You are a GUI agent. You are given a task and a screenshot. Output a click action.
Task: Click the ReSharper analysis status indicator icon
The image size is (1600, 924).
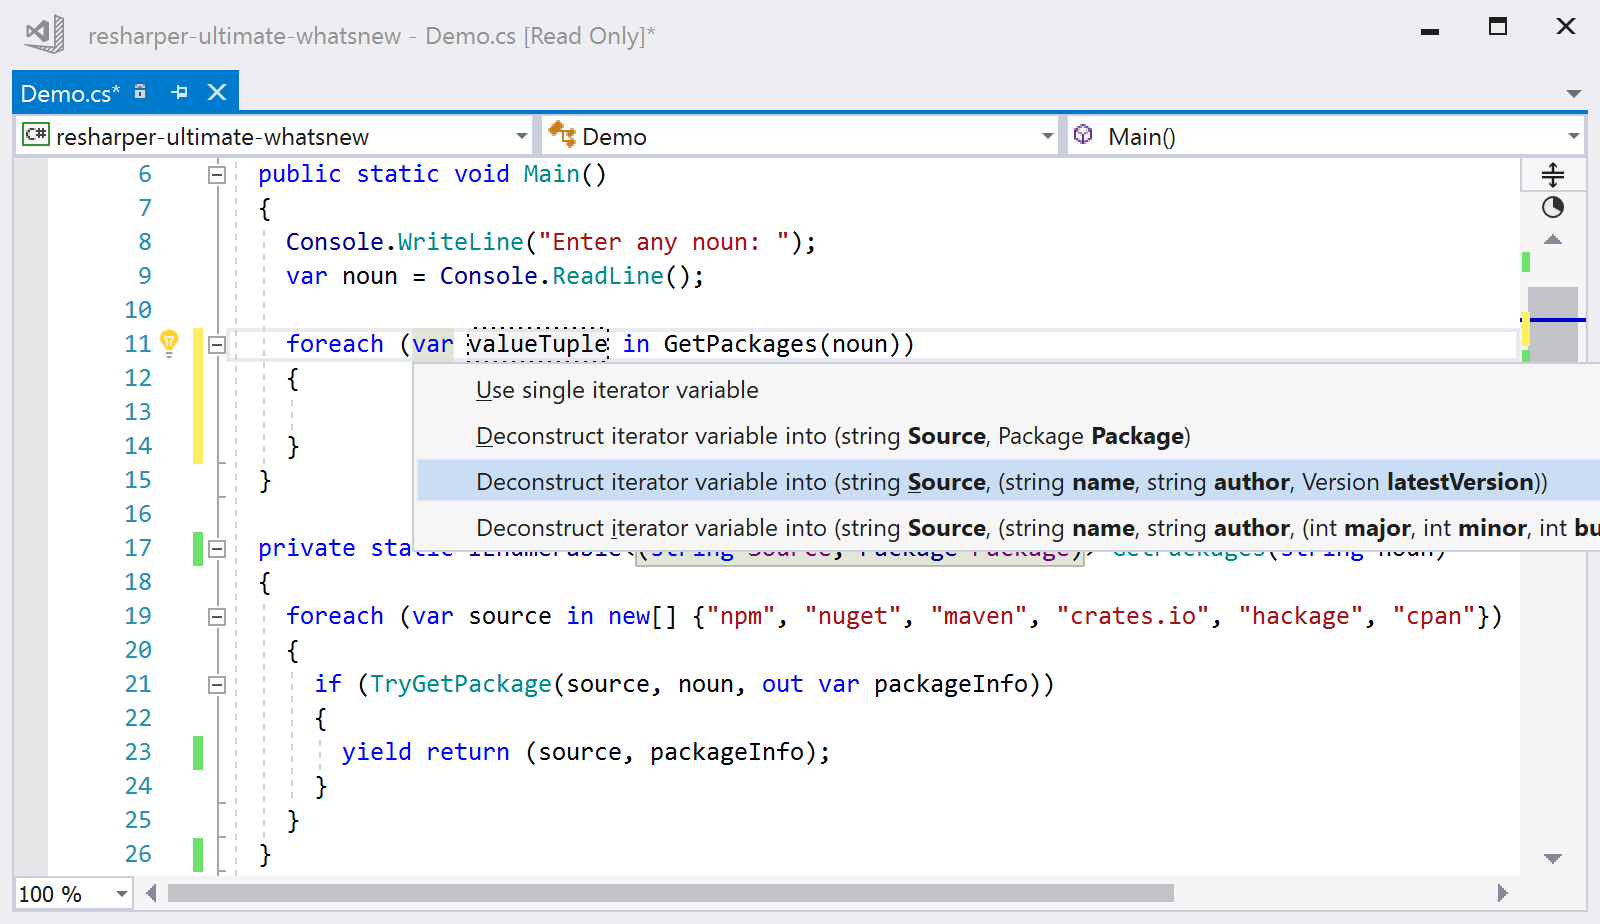pyautogui.click(x=1553, y=208)
